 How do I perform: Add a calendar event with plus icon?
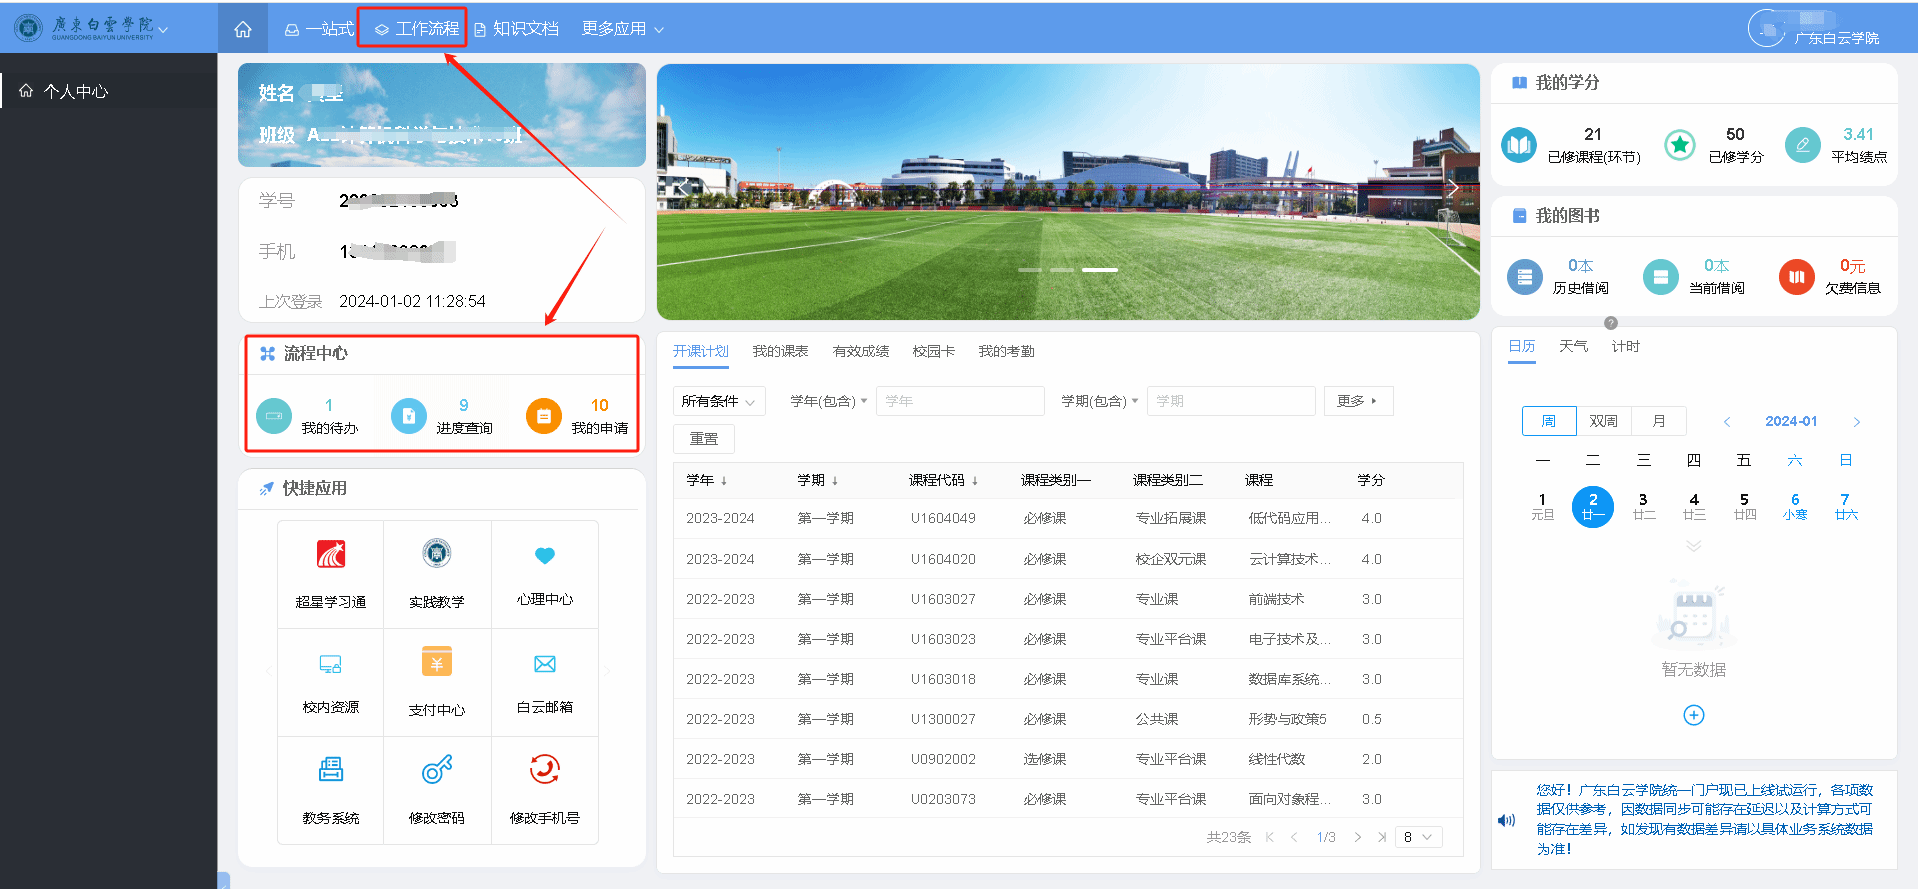pos(1693,715)
